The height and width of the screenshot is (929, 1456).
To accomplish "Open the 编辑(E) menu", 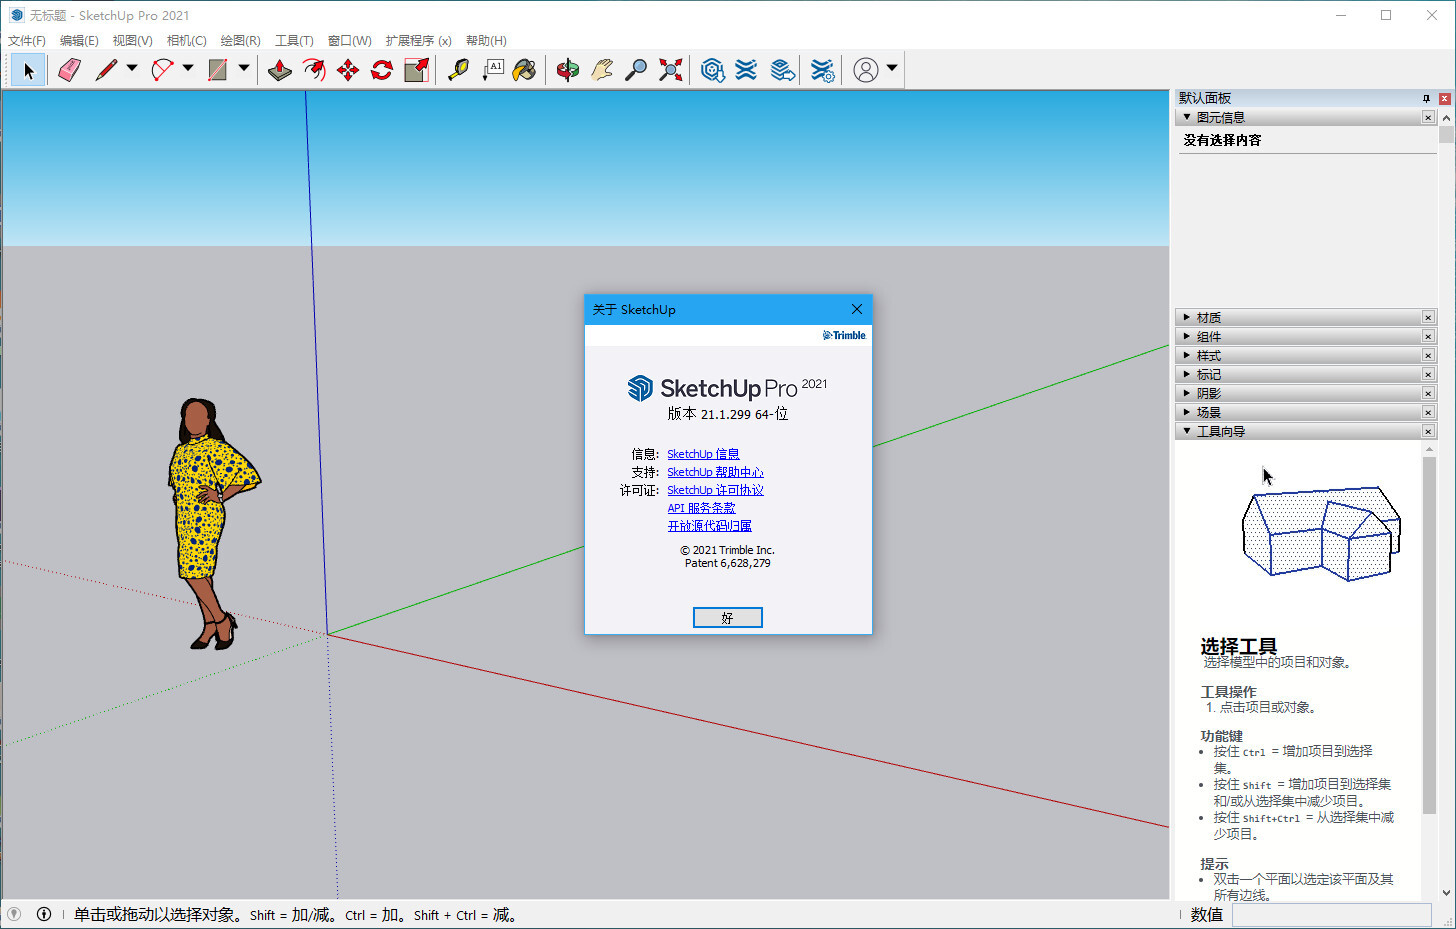I will click(79, 41).
